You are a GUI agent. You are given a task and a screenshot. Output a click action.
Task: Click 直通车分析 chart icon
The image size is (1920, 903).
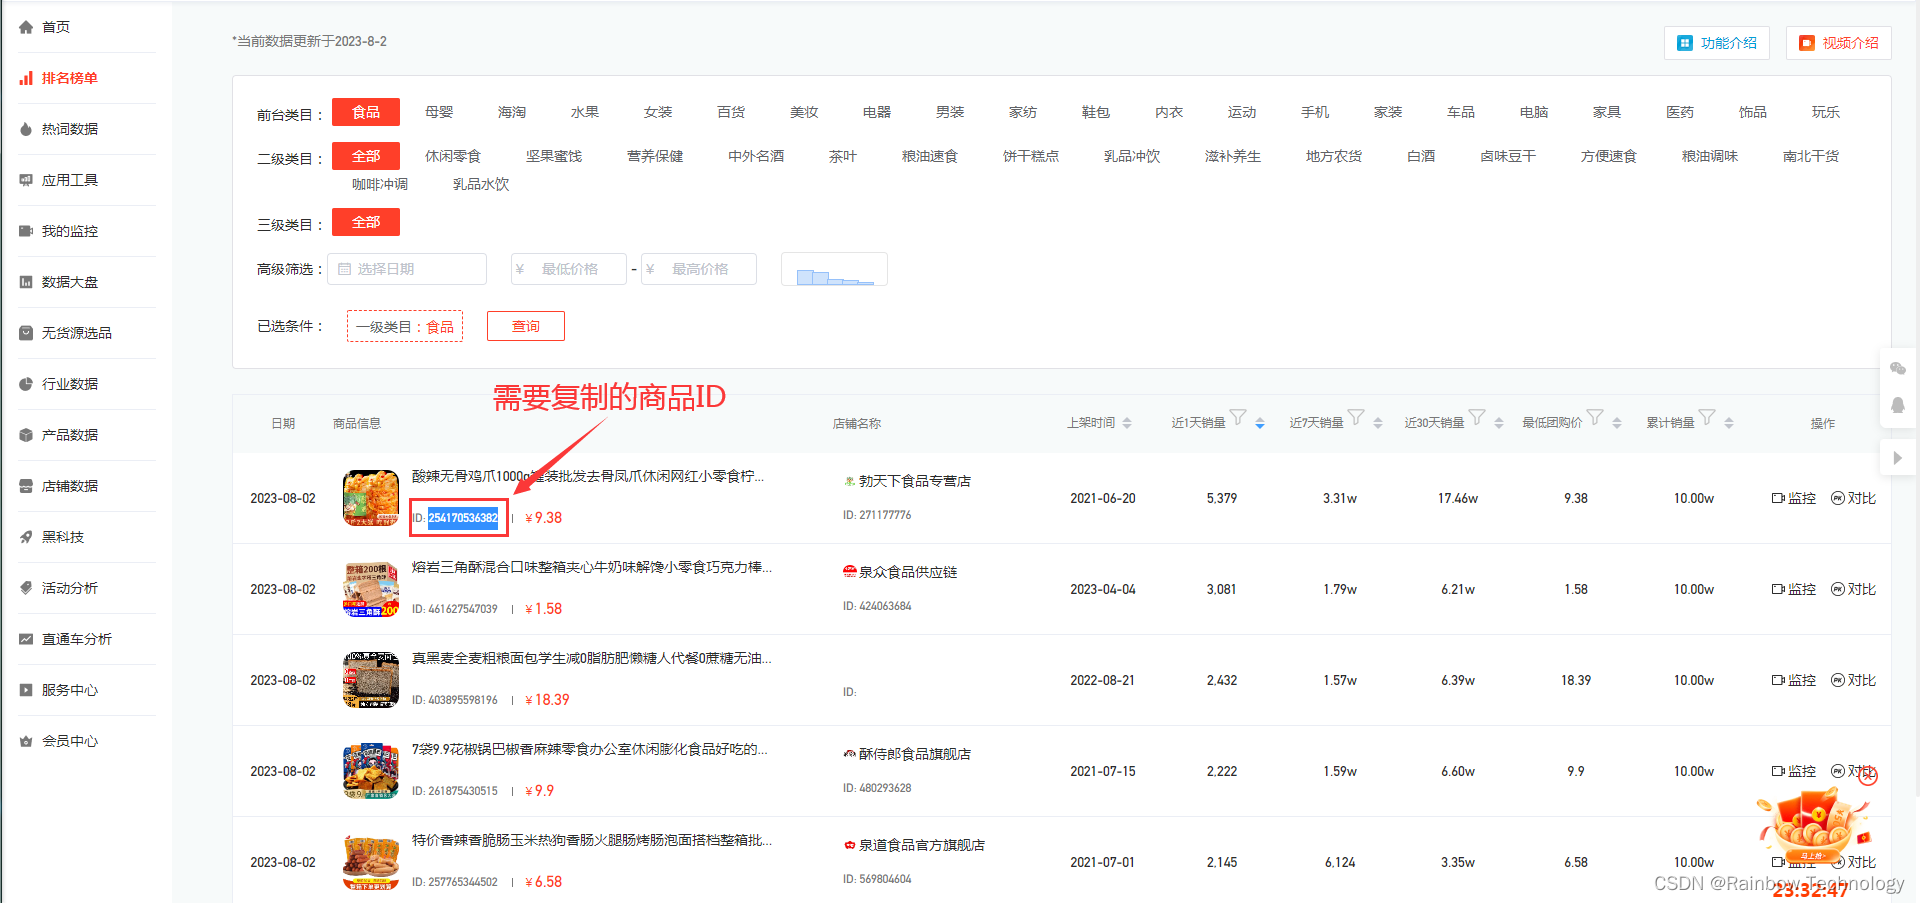(26, 639)
